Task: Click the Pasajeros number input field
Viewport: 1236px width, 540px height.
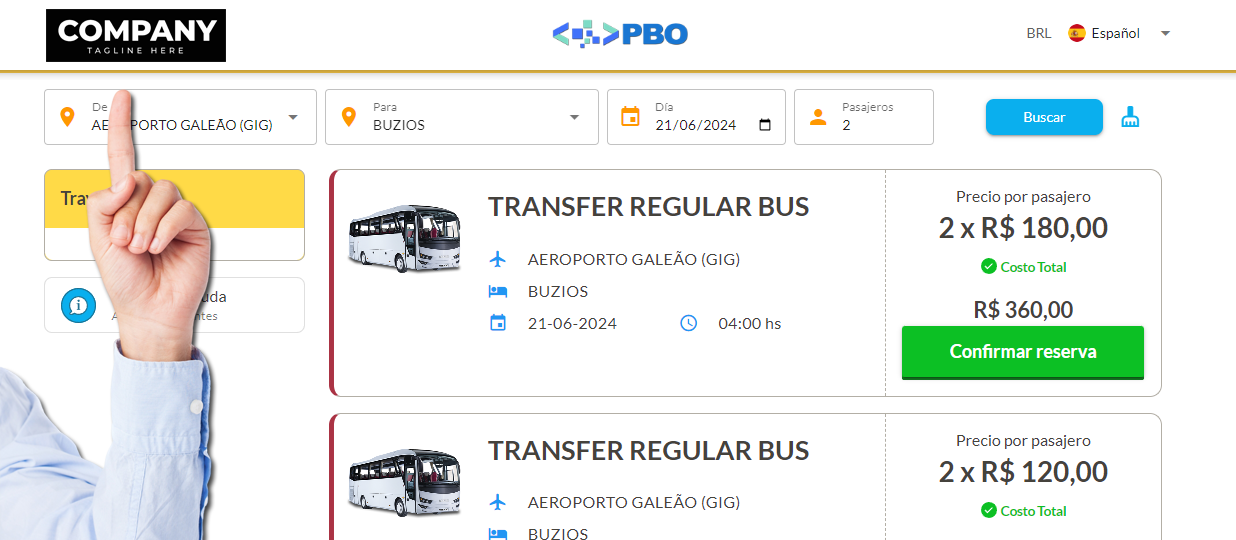Action: click(880, 125)
